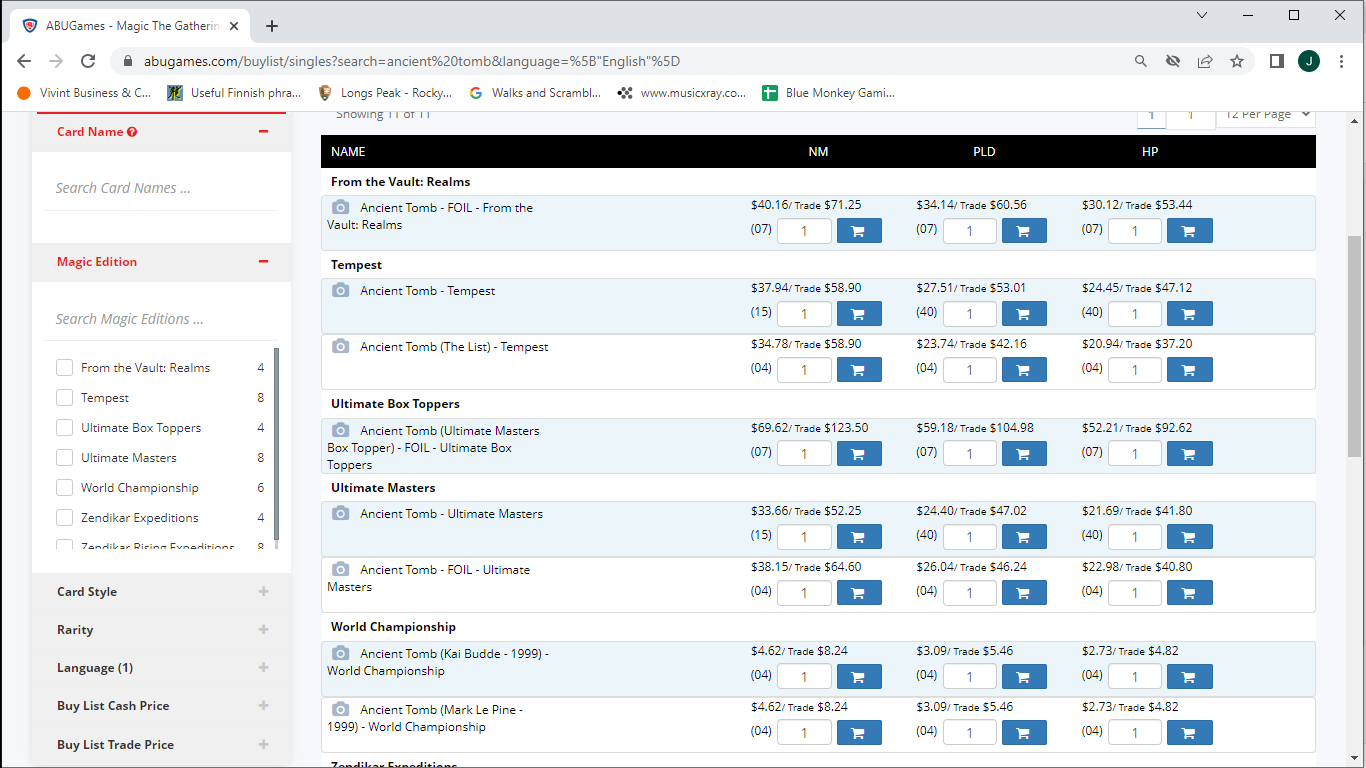Collapse the Magic Edition filter section

coord(263,262)
